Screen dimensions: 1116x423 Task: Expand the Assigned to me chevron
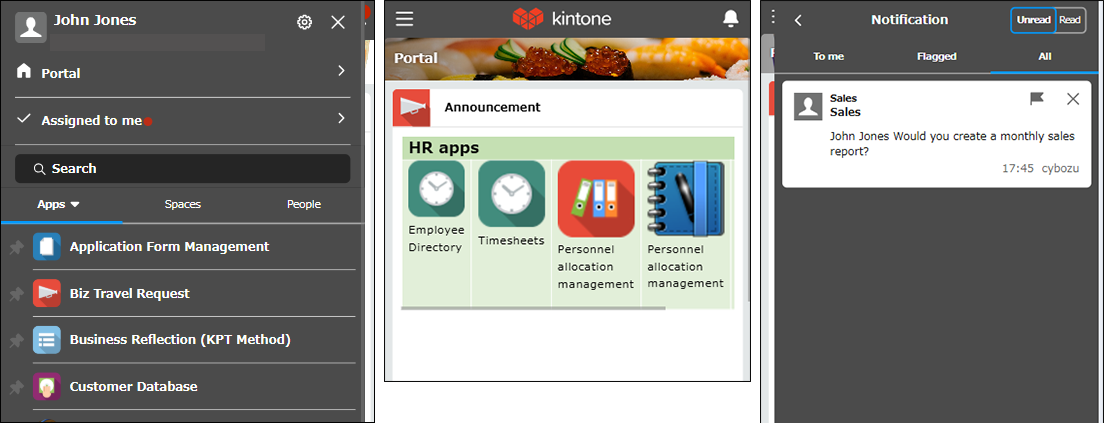[x=341, y=118]
